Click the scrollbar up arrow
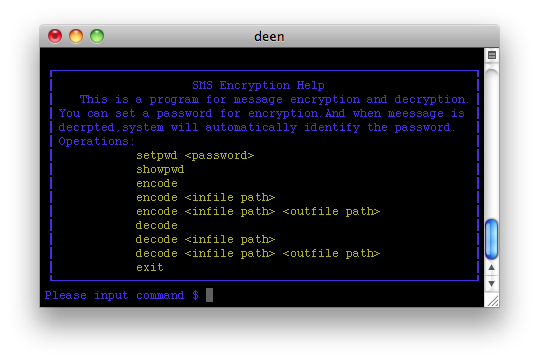The image size is (539, 362). tap(492, 267)
